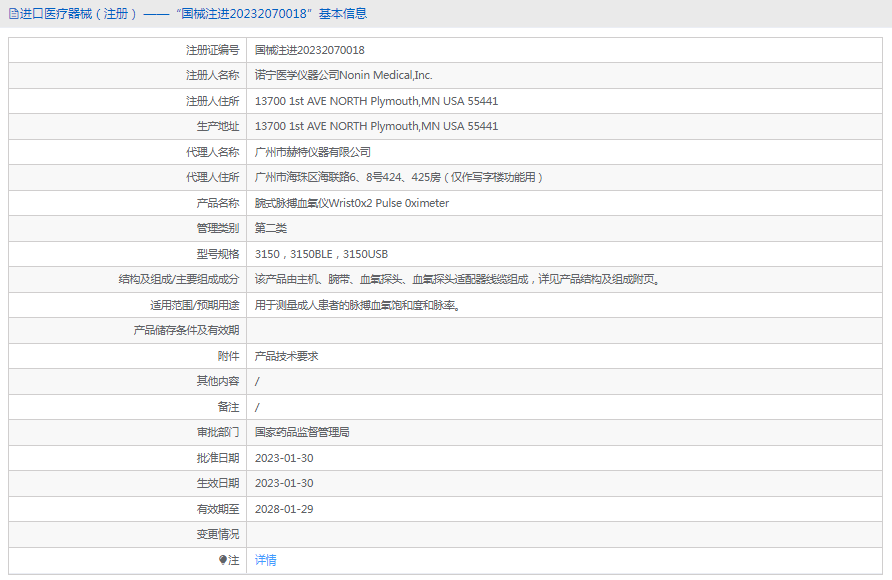Select model value 3150，3150BLE，3150USB
Image resolution: width=892 pixels, height=580 pixels.
(x=321, y=254)
